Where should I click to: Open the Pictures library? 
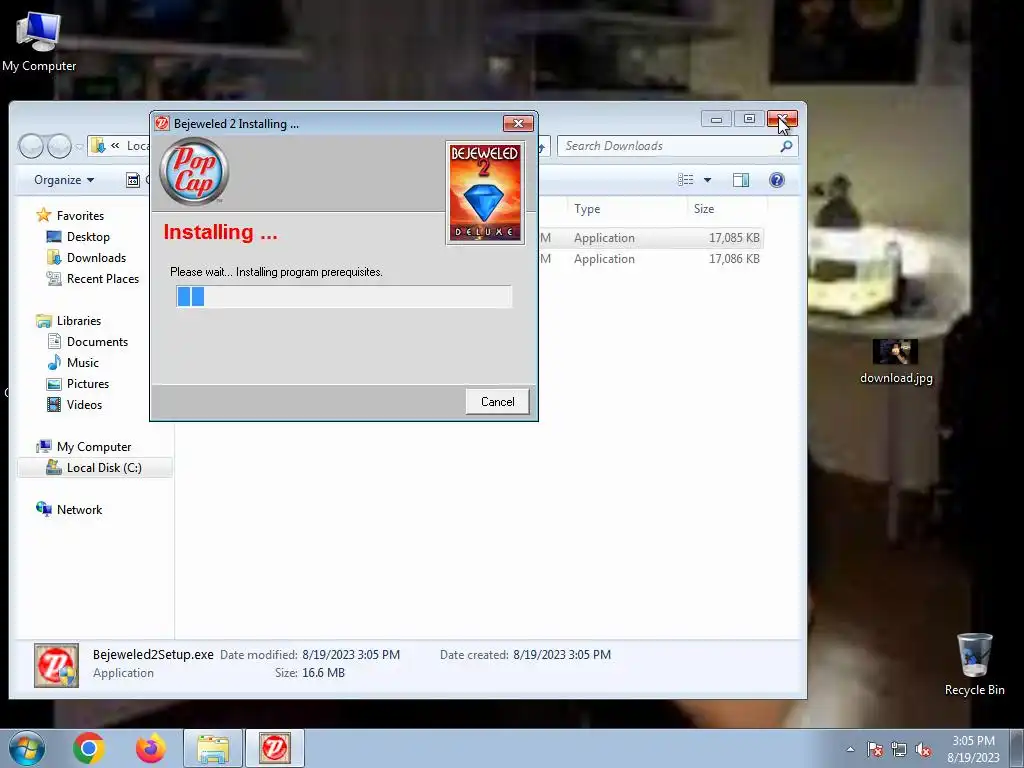tap(88, 384)
